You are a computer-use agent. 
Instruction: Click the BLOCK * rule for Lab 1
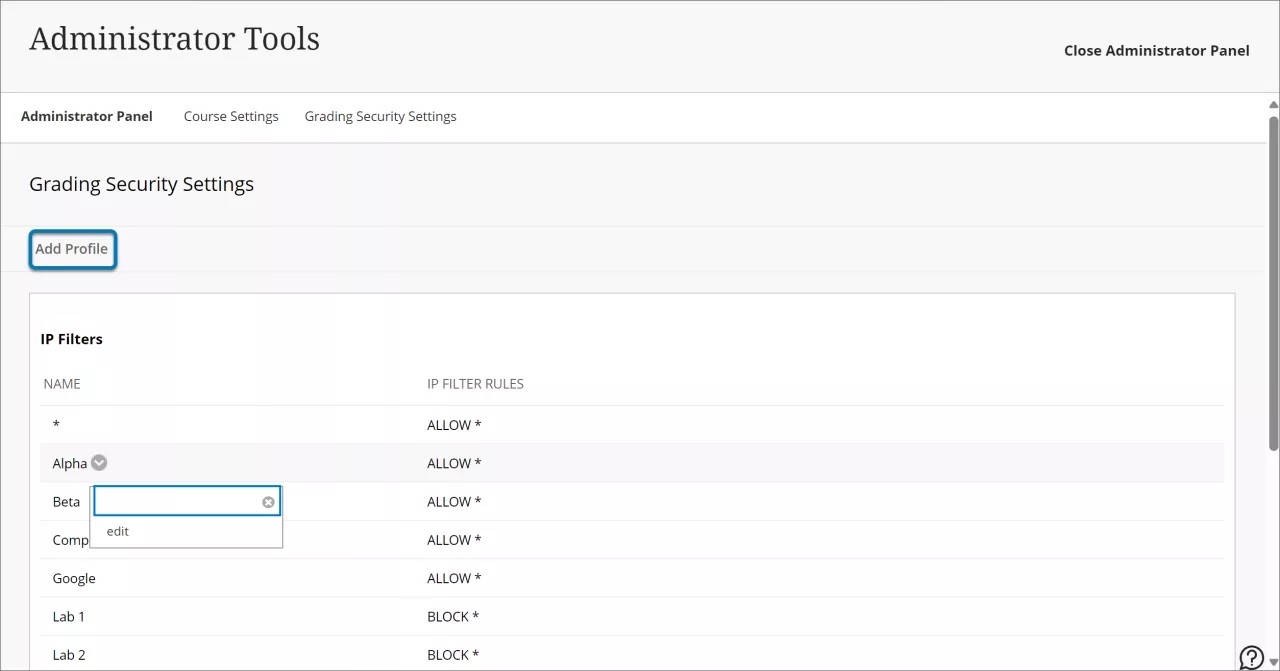[453, 616]
